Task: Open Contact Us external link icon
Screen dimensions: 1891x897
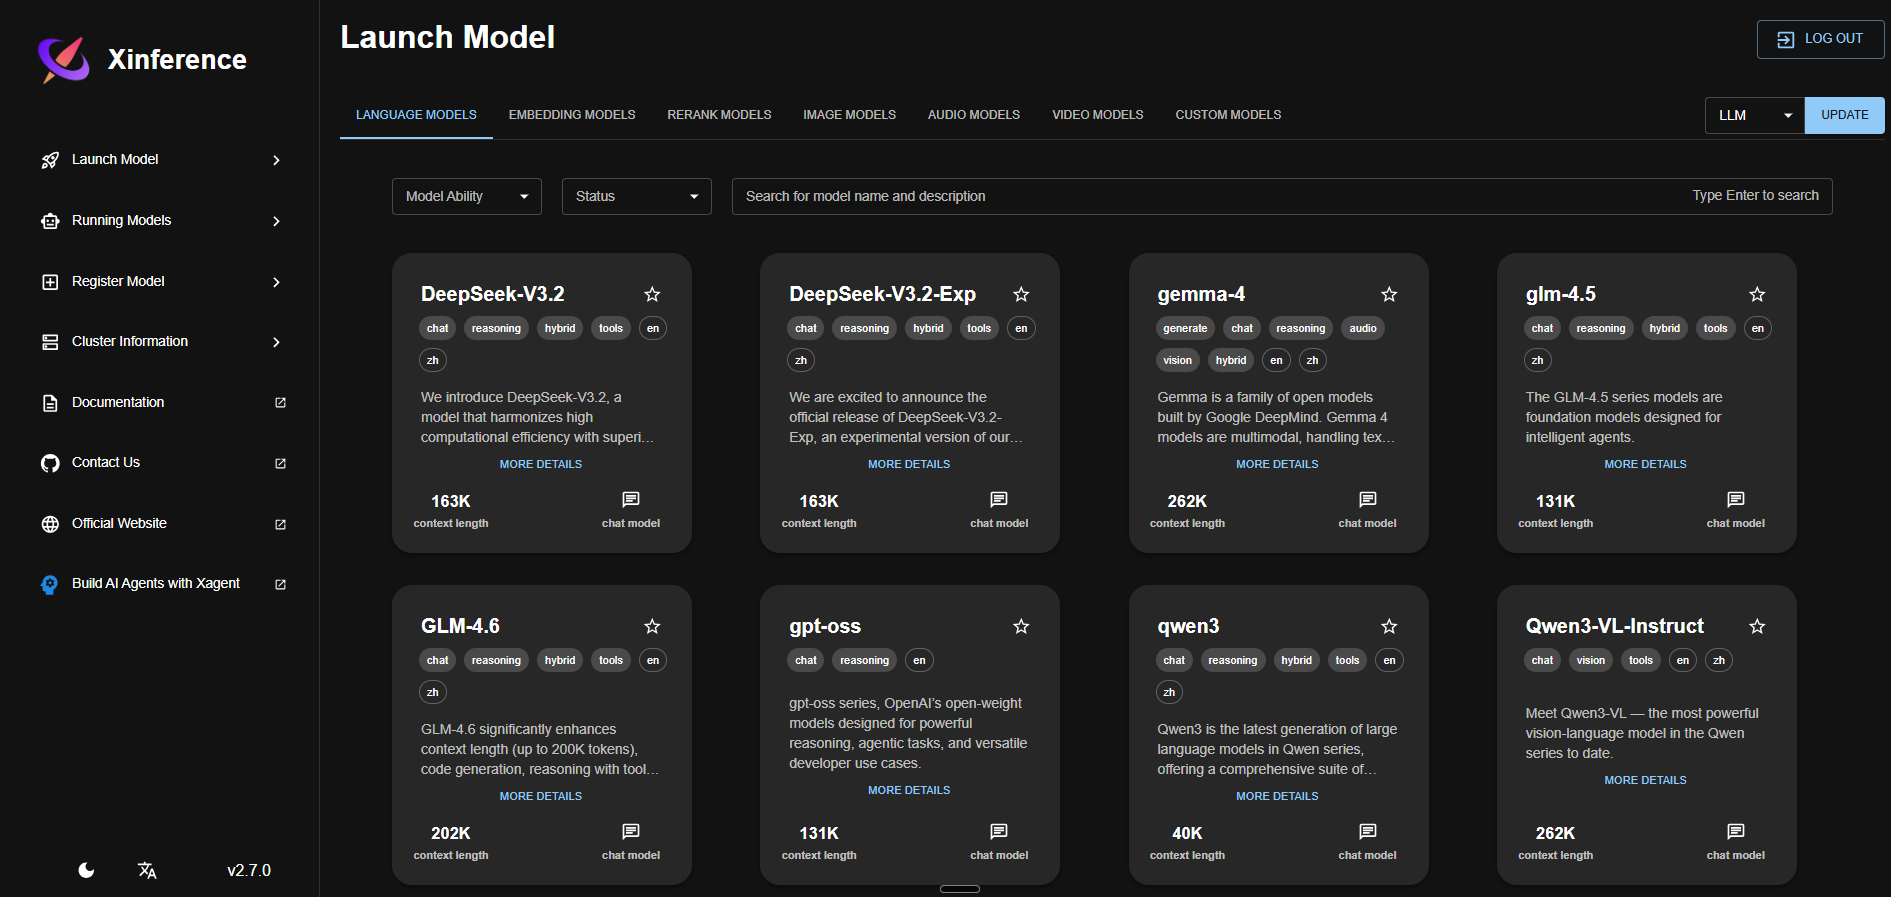Action: coord(280,463)
